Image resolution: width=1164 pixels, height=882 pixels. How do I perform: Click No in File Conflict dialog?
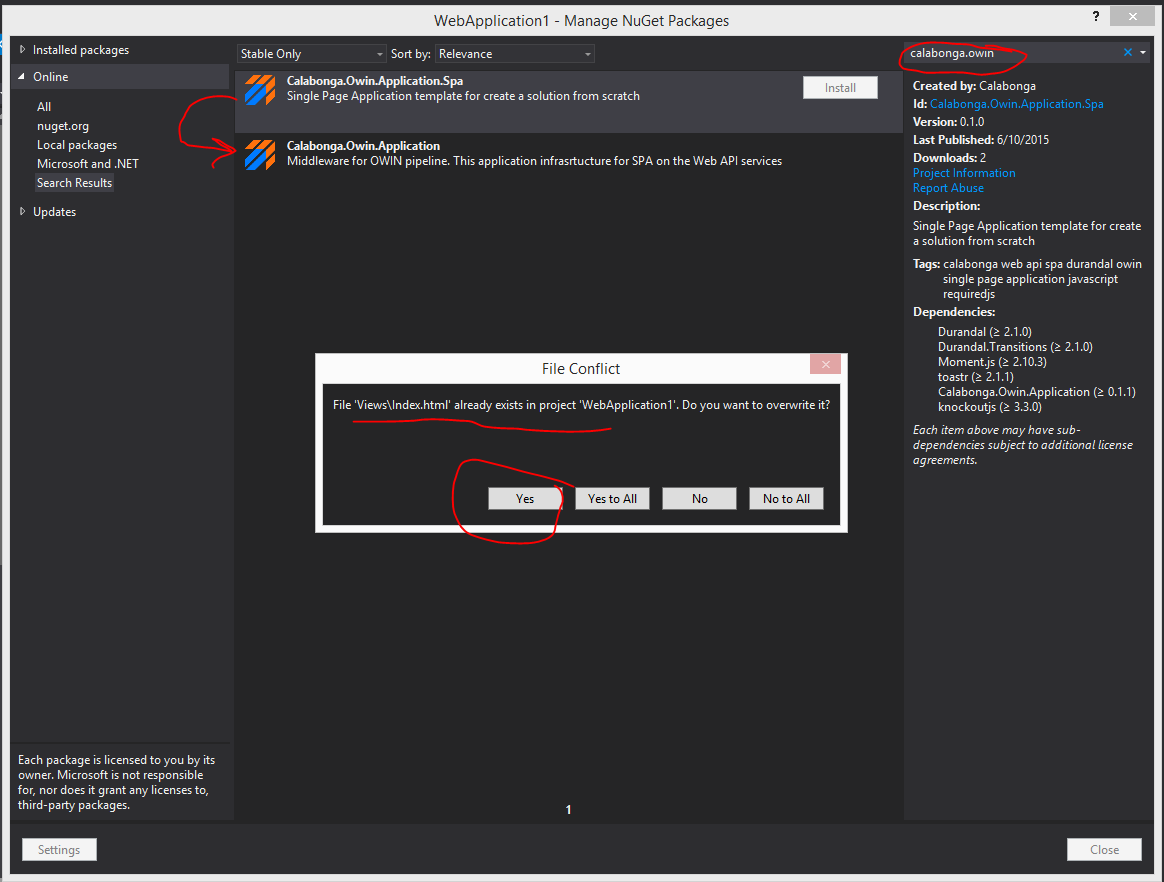[x=699, y=499]
